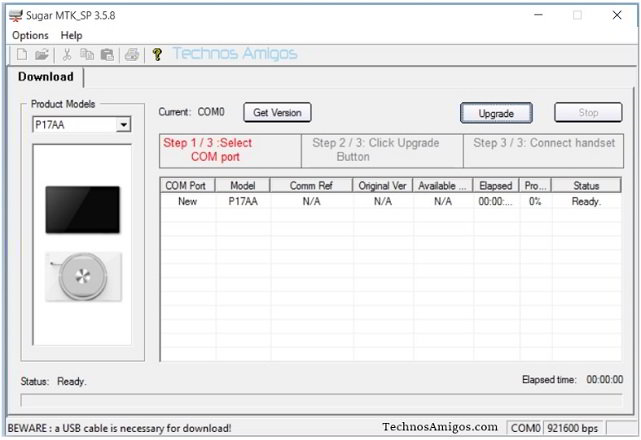This screenshot has height=440, width=641.
Task: Click the Comm Ref column header
Action: (x=311, y=186)
